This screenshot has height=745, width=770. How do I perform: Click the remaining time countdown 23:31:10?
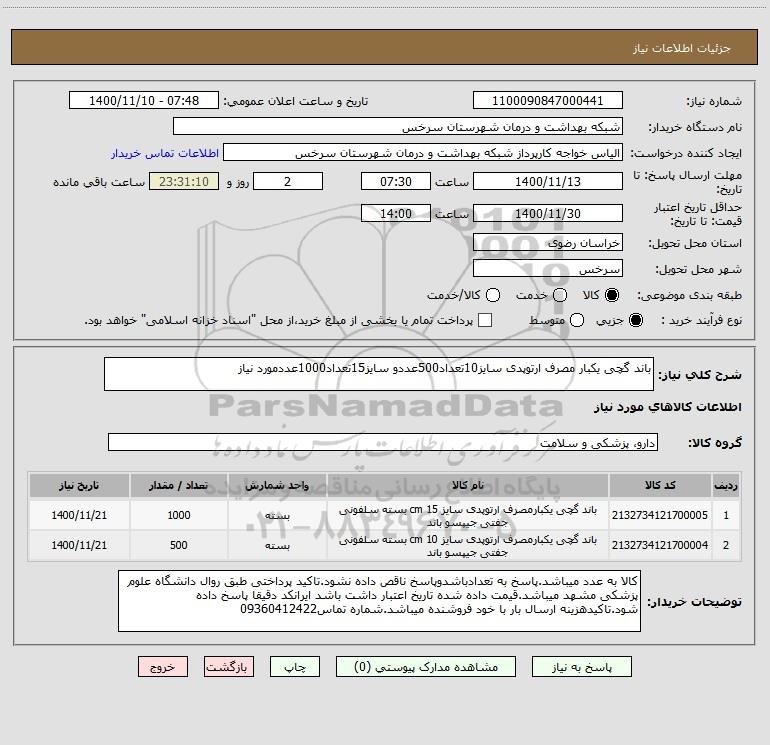coord(184,181)
